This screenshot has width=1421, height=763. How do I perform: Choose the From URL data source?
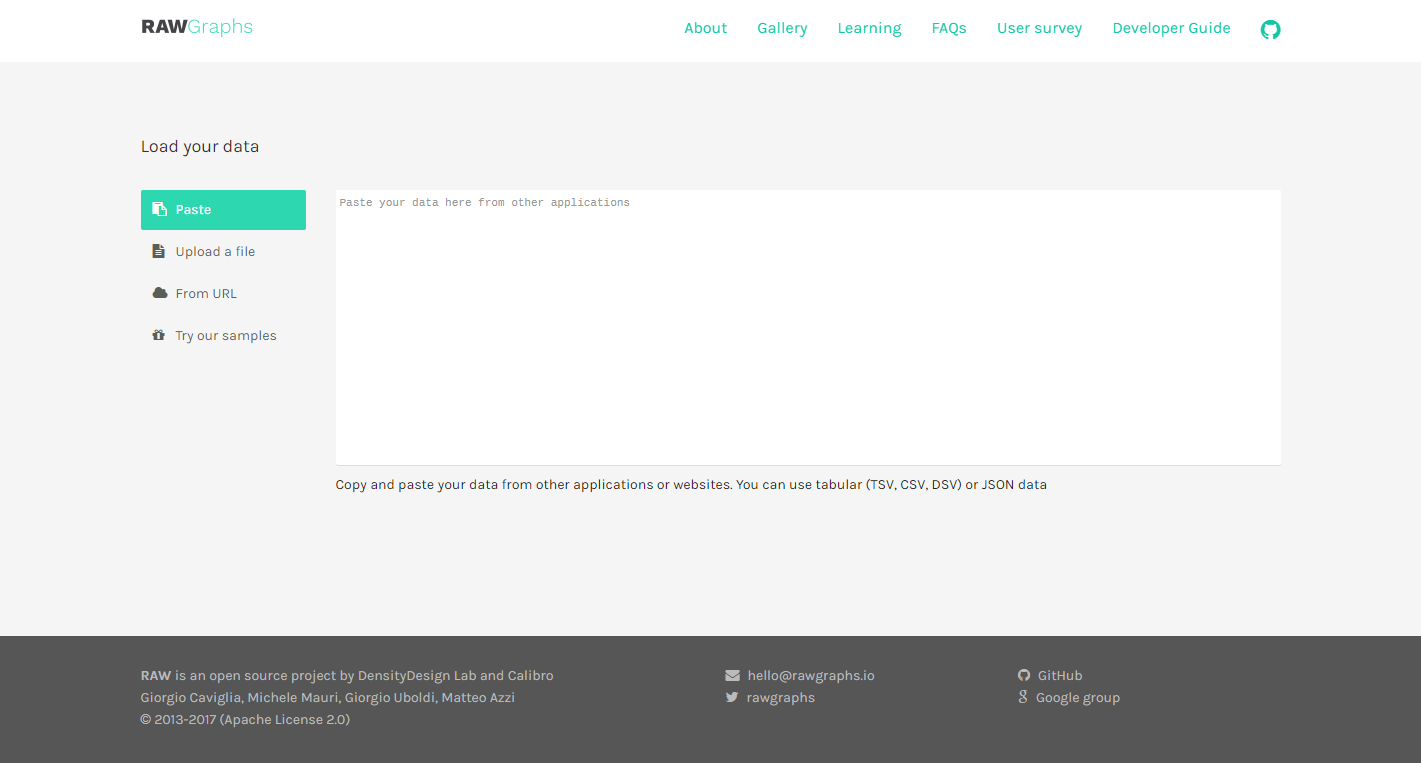[223, 294]
